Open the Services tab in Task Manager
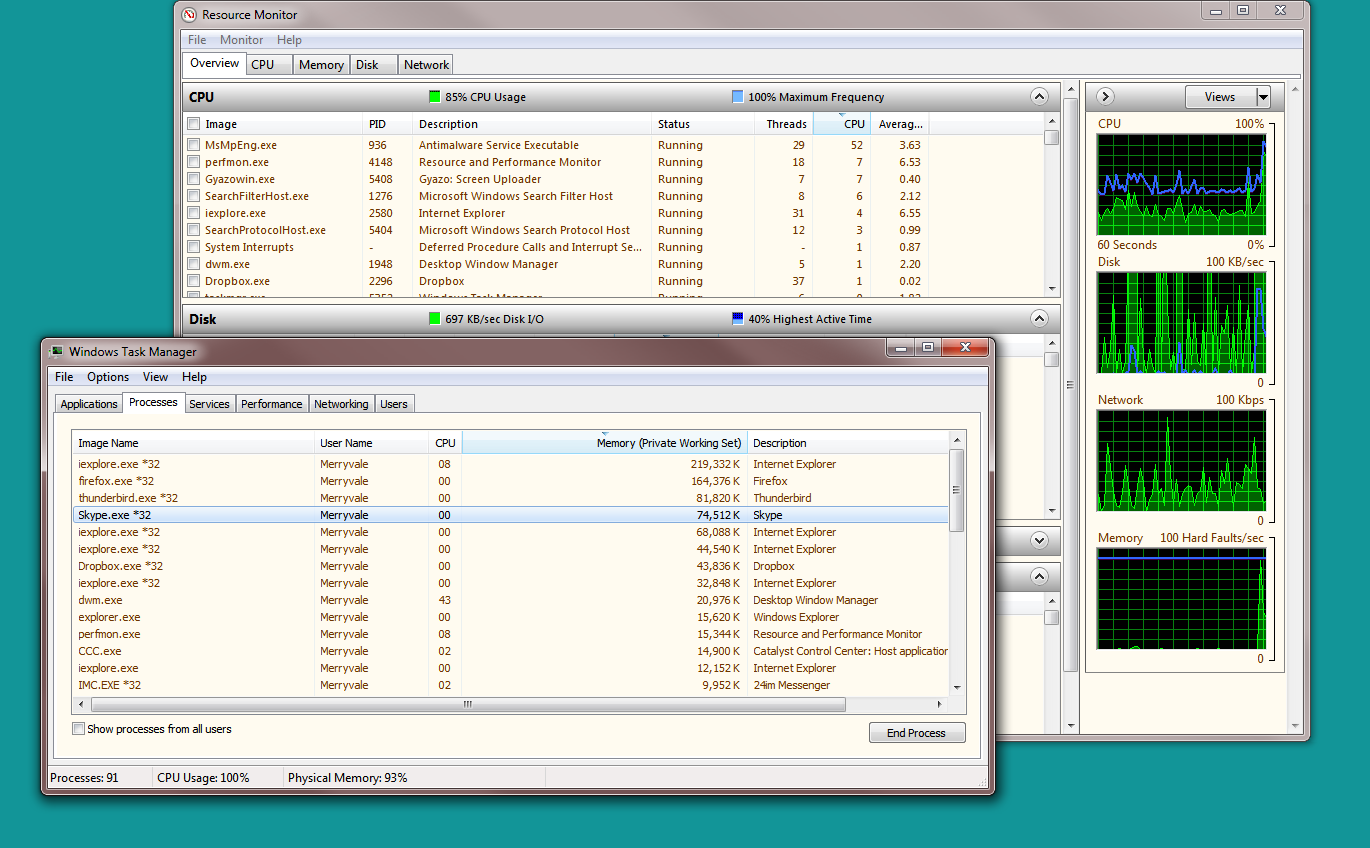 pyautogui.click(x=209, y=404)
